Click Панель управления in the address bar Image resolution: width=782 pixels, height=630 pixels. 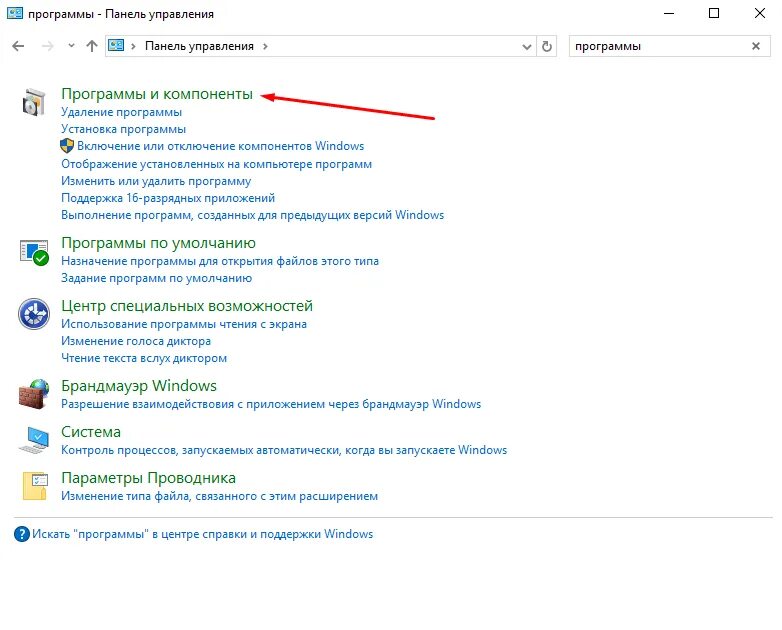tap(199, 46)
